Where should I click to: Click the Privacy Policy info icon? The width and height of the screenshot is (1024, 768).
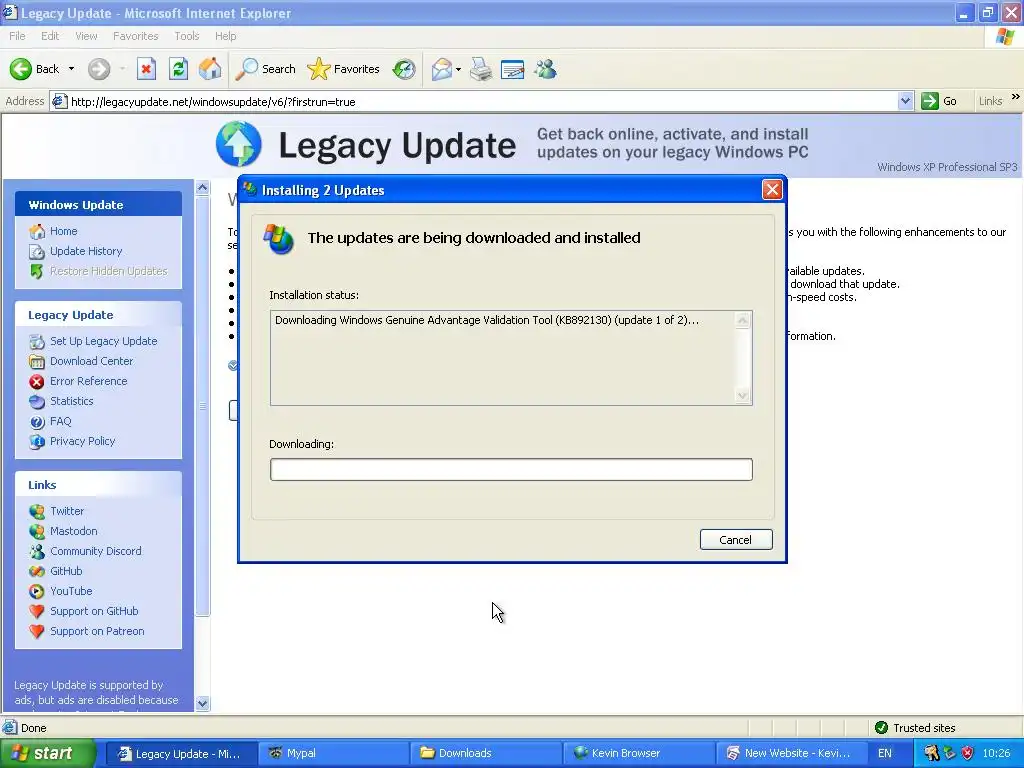[x=37, y=441]
